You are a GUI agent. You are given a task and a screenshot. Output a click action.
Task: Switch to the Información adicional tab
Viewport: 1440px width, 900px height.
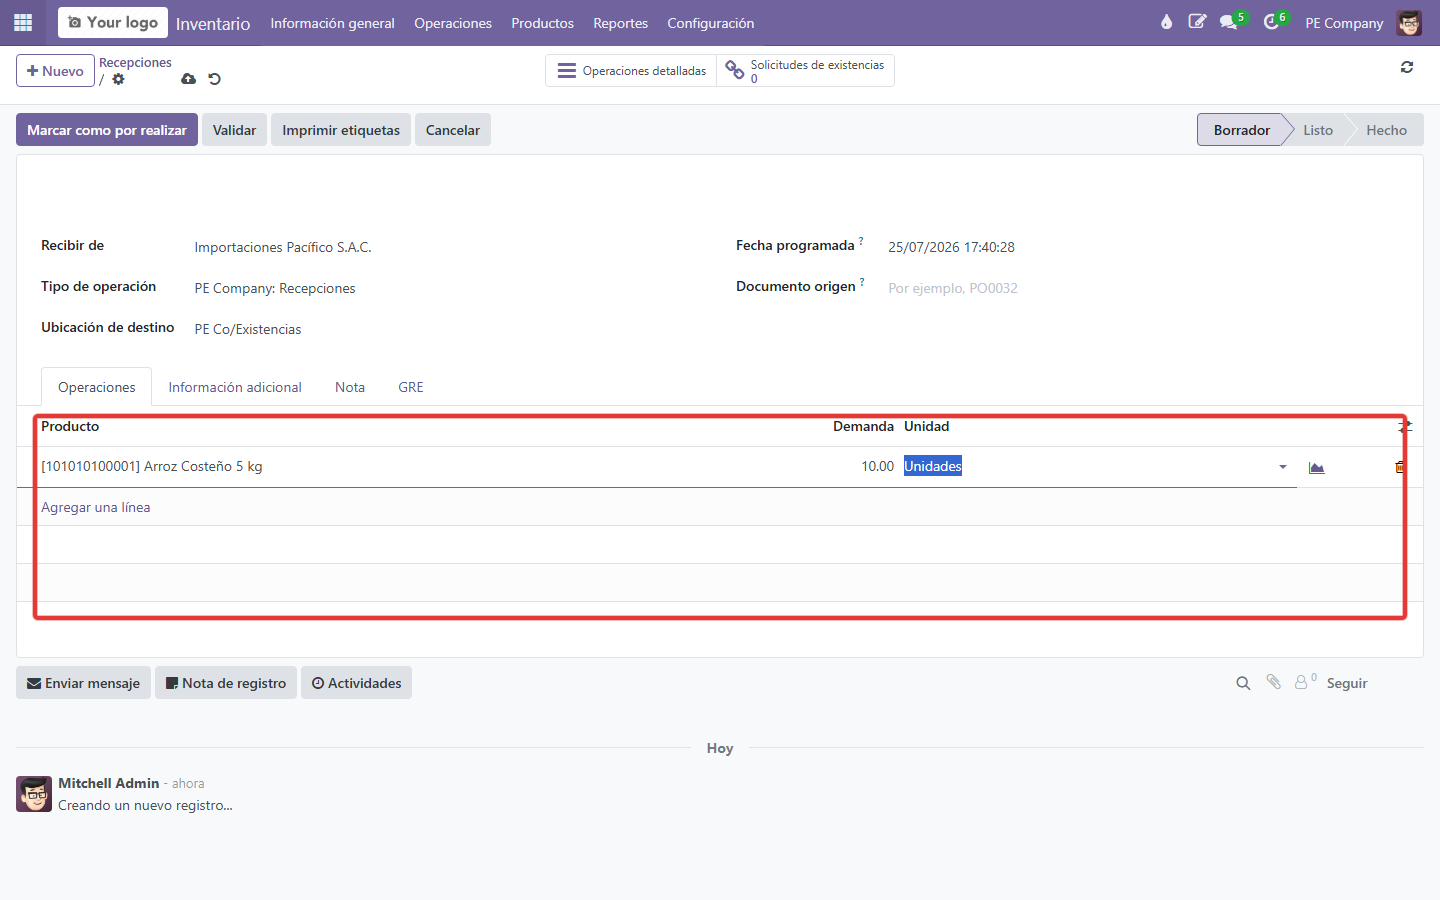(x=235, y=387)
